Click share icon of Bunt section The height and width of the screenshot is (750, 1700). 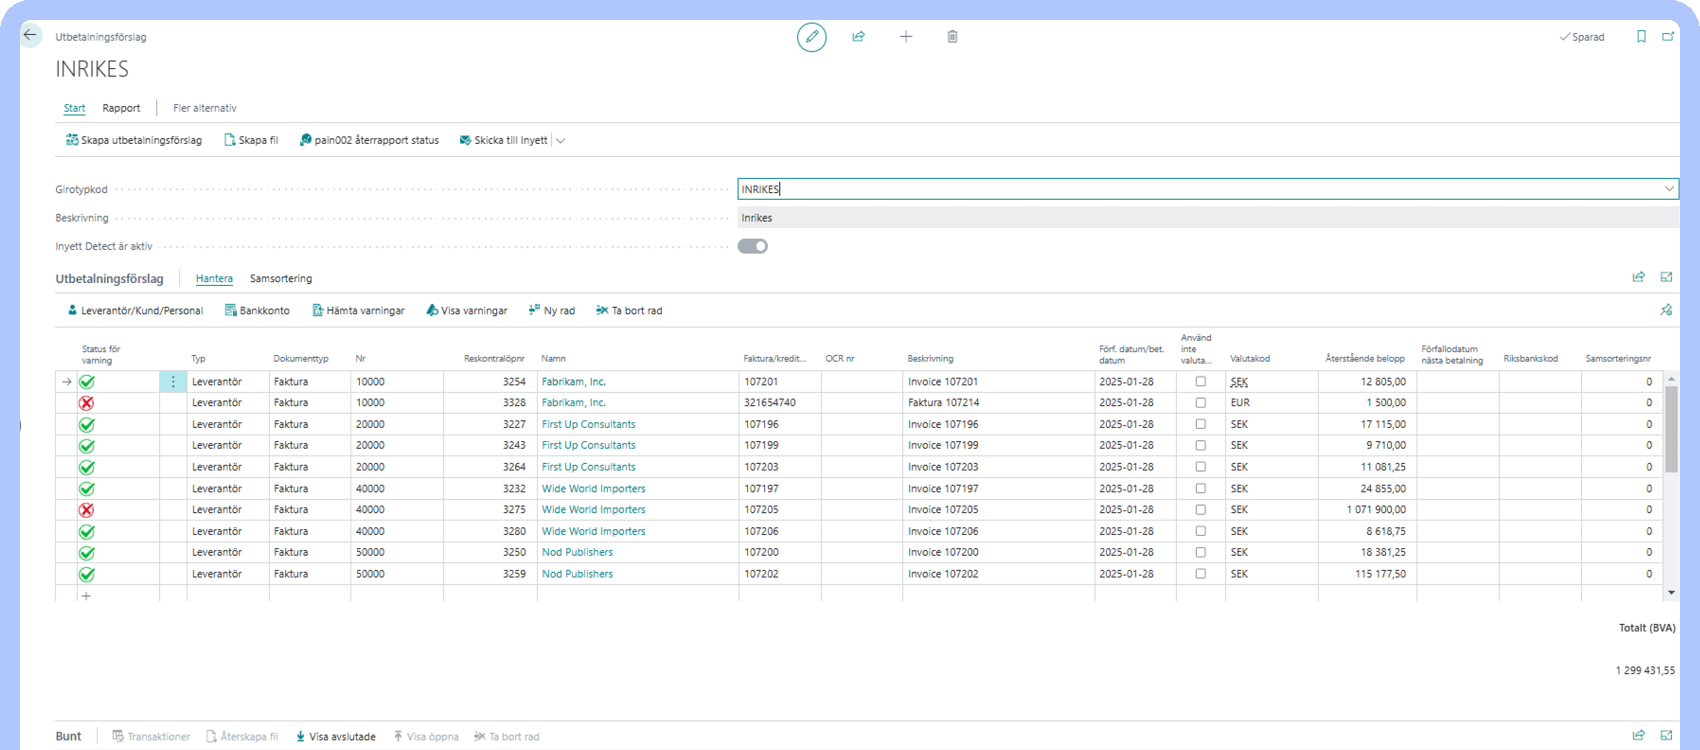(1638, 735)
